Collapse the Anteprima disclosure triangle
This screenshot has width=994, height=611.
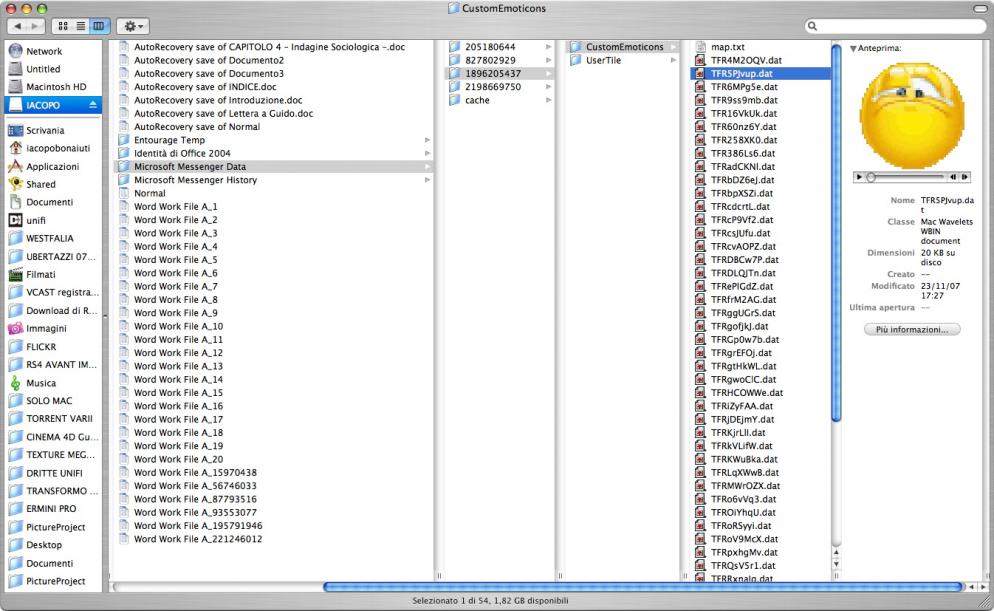[853, 48]
